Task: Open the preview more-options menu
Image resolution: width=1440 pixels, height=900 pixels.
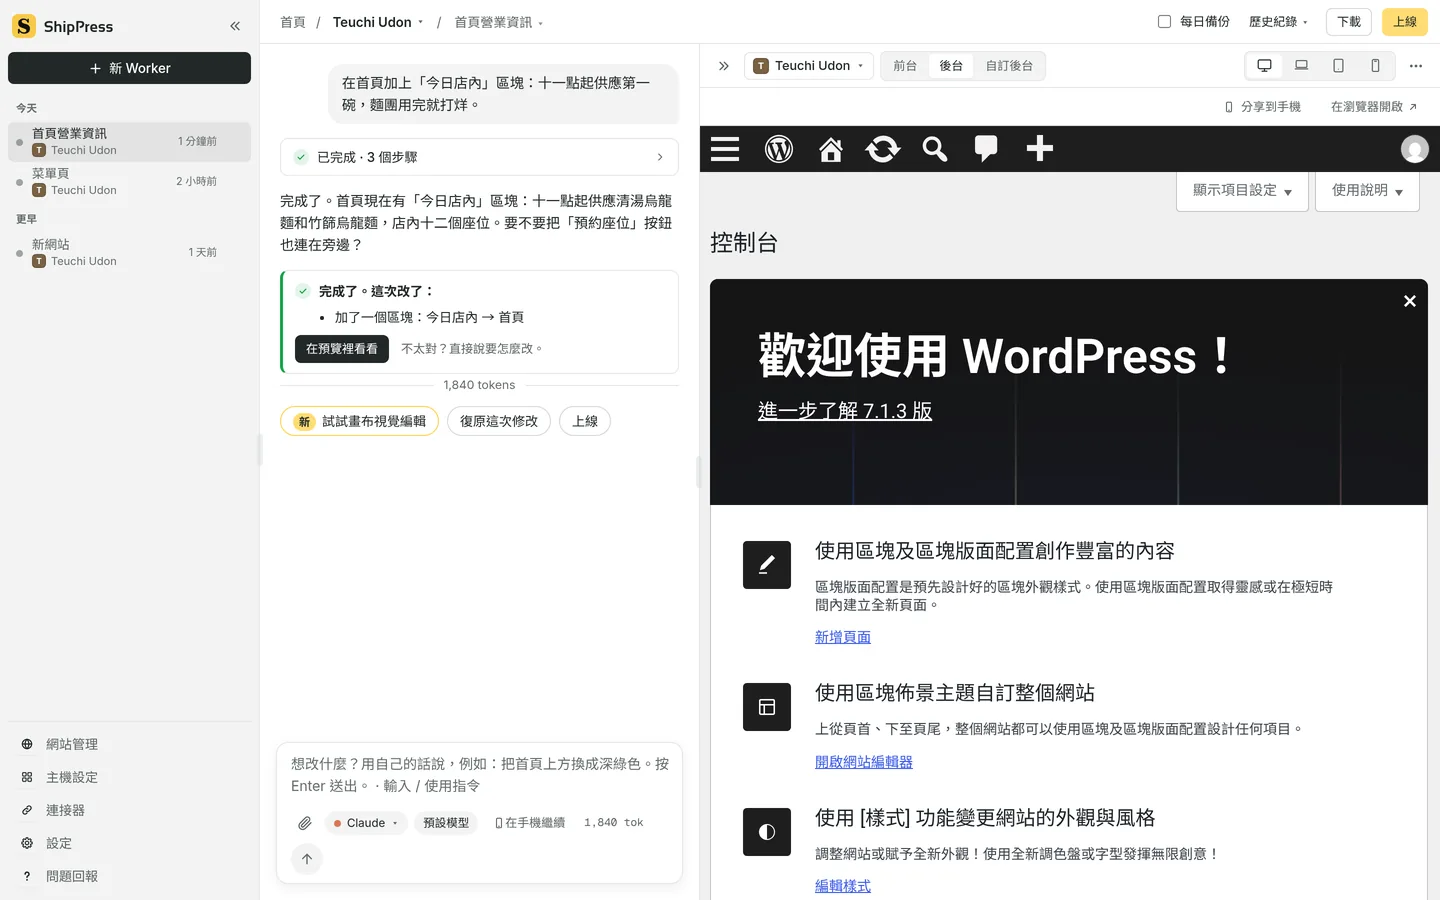Action: (1415, 66)
